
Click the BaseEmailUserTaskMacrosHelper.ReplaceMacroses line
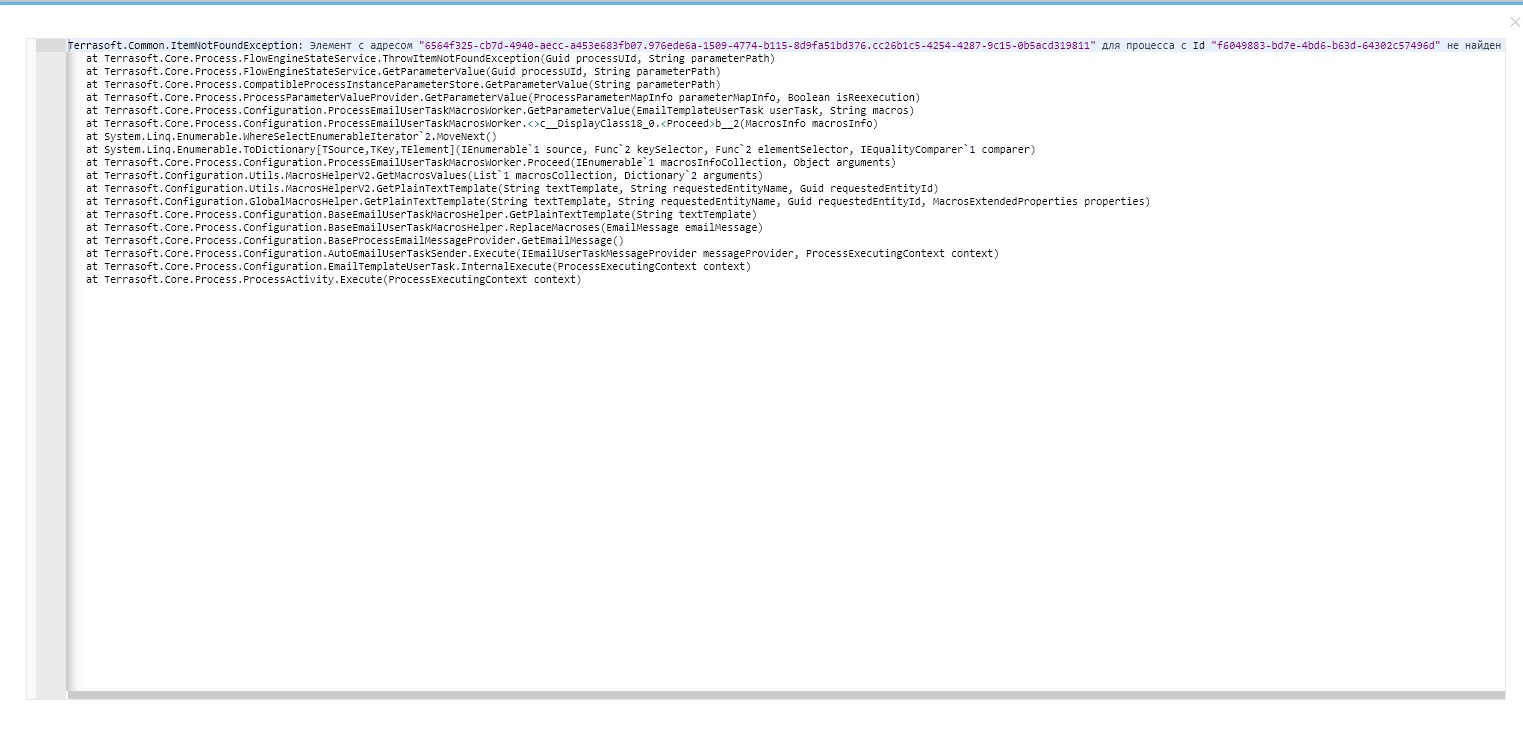(x=424, y=228)
